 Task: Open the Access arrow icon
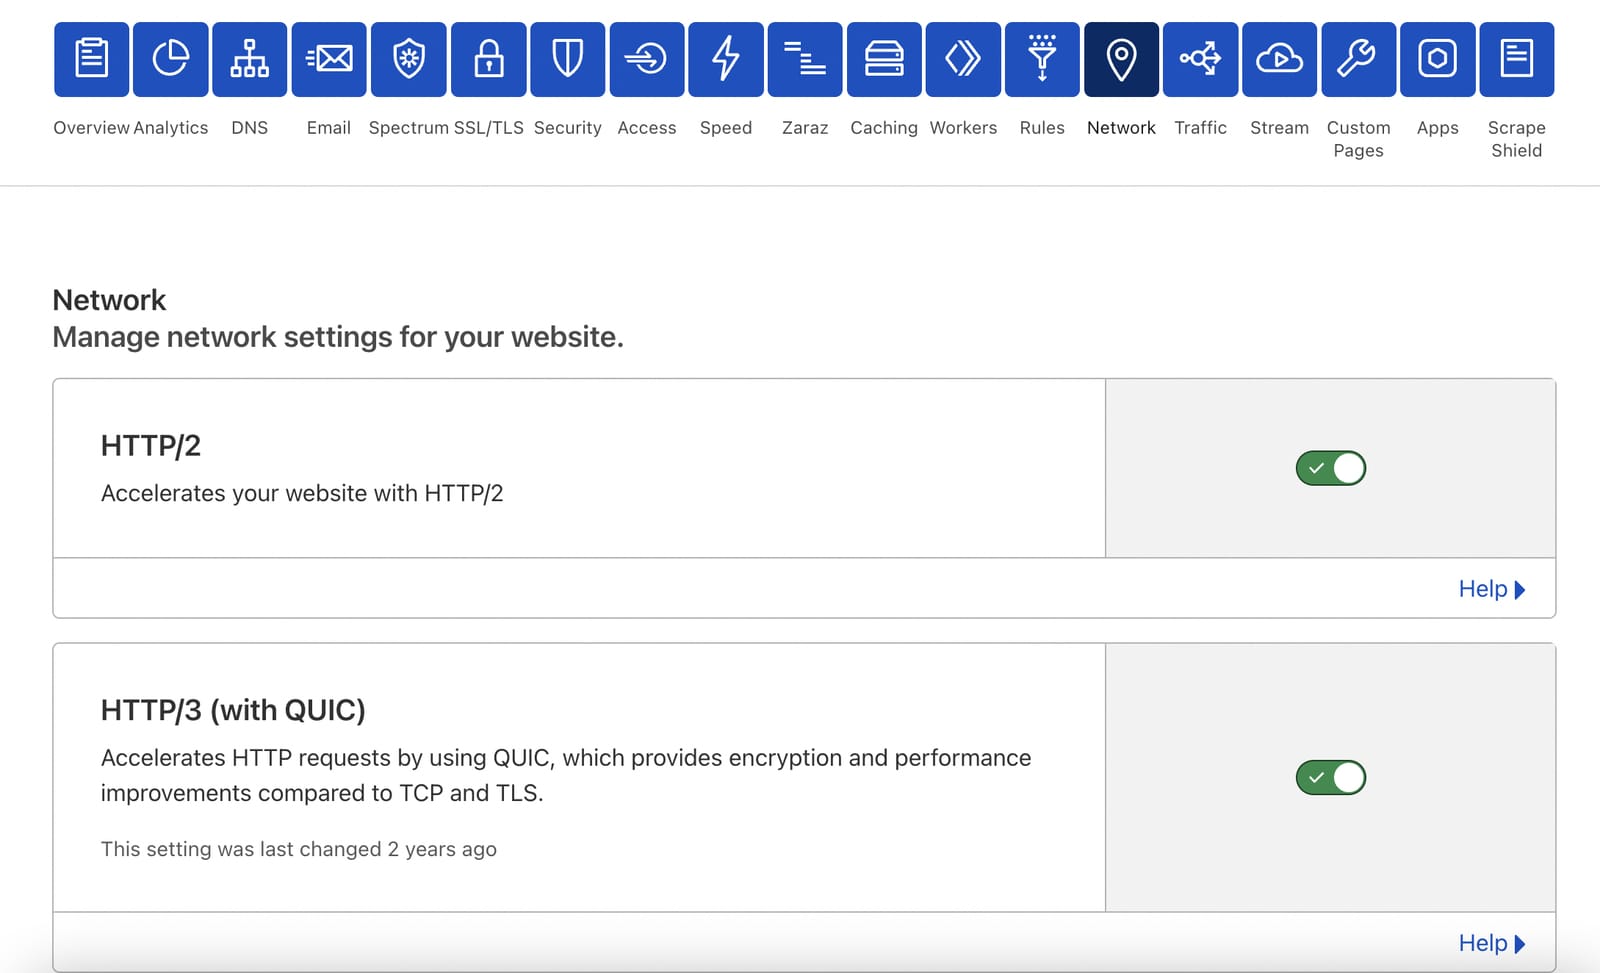click(646, 59)
